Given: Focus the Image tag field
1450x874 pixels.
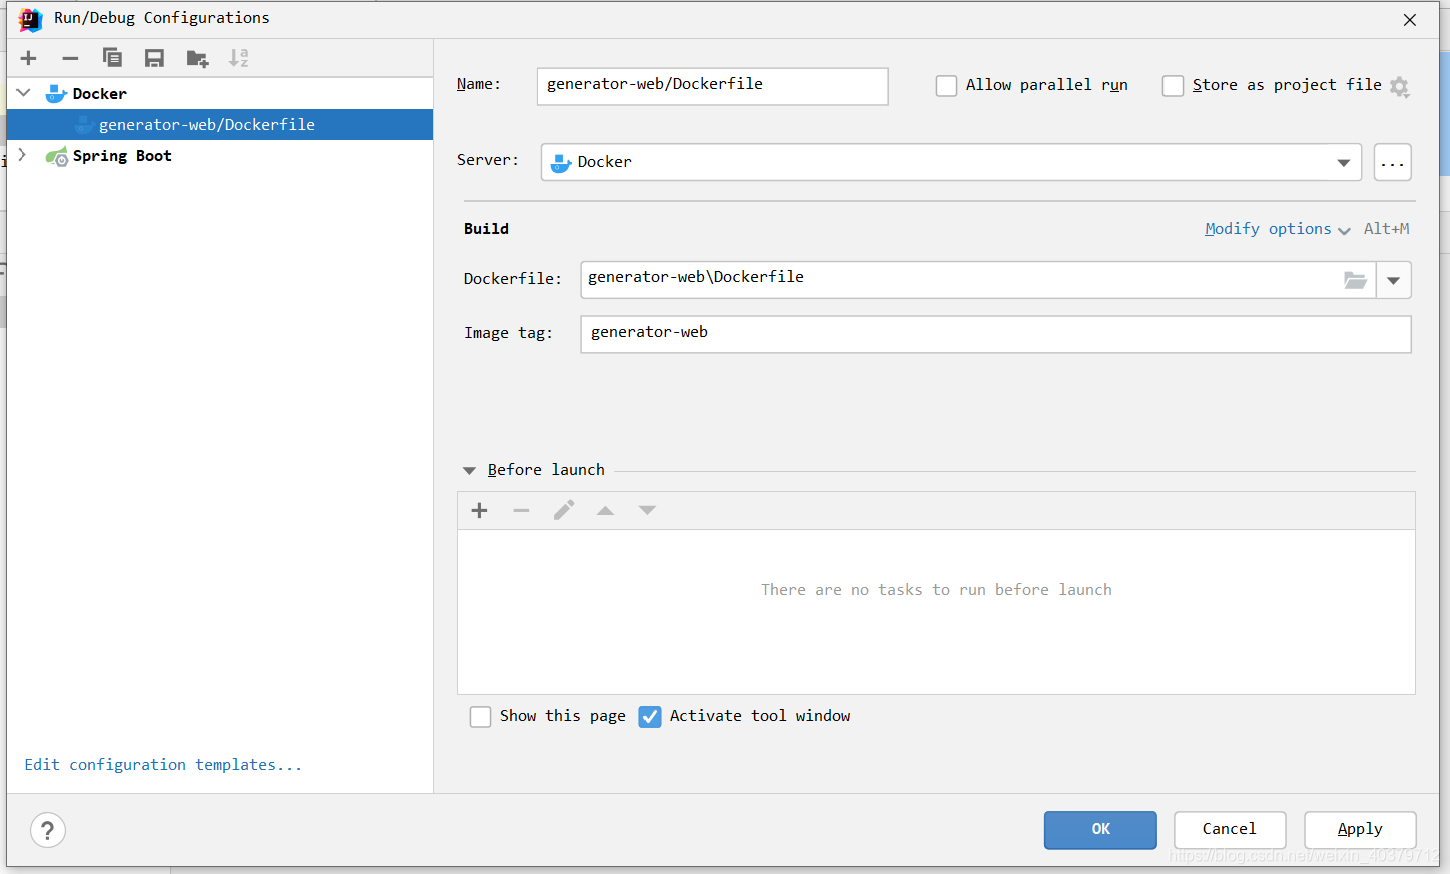Looking at the screenshot, I should 996,334.
